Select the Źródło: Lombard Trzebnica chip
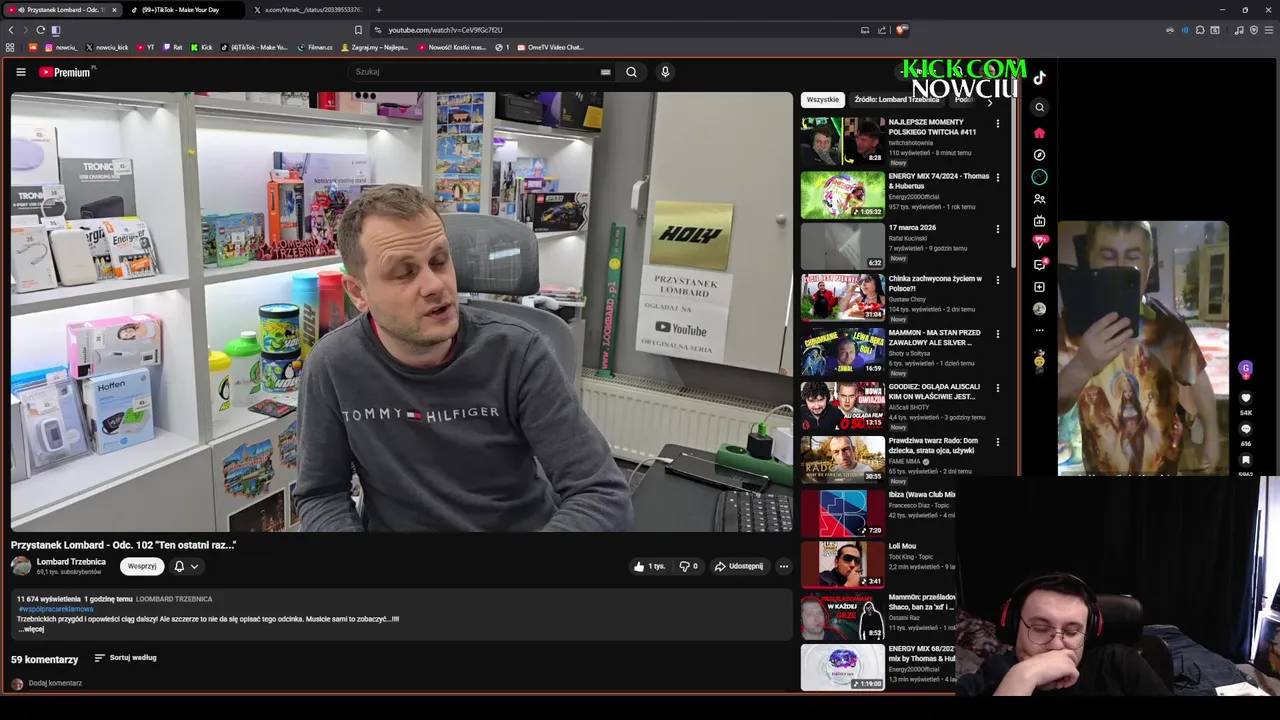 (x=896, y=100)
